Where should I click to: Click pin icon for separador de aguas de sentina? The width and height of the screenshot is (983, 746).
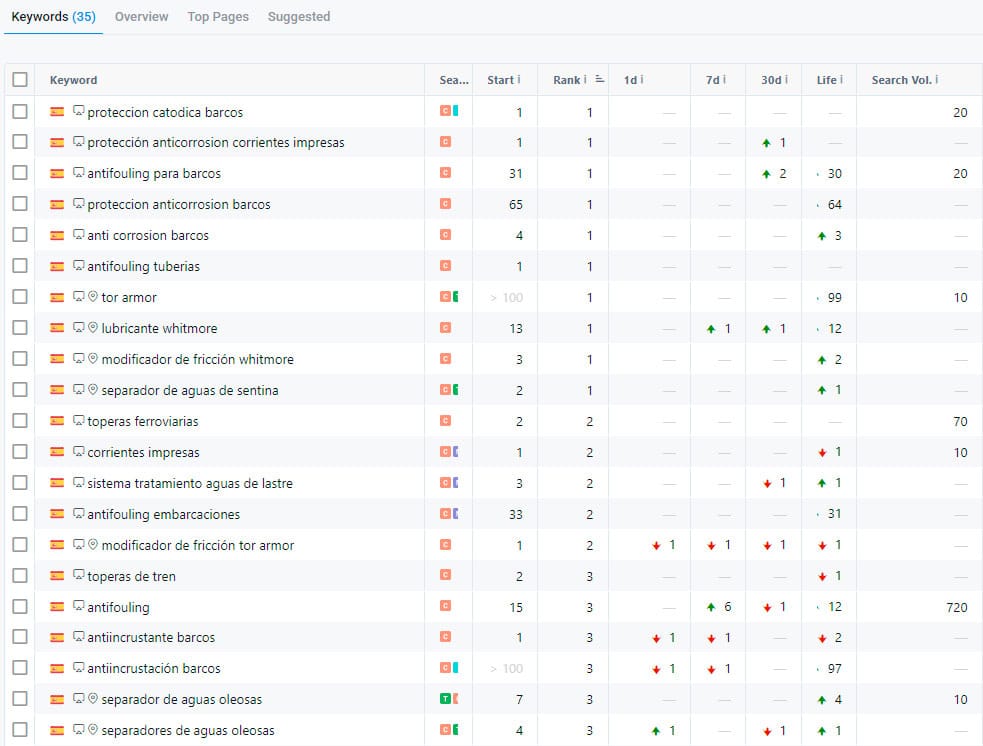pyautogui.click(x=93, y=389)
